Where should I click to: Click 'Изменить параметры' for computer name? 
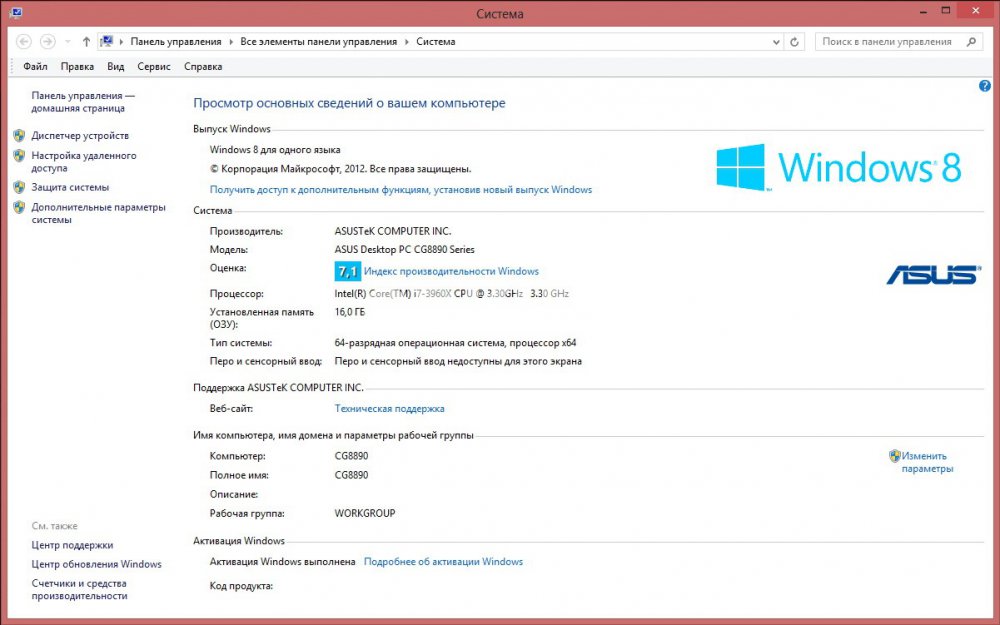(925, 462)
